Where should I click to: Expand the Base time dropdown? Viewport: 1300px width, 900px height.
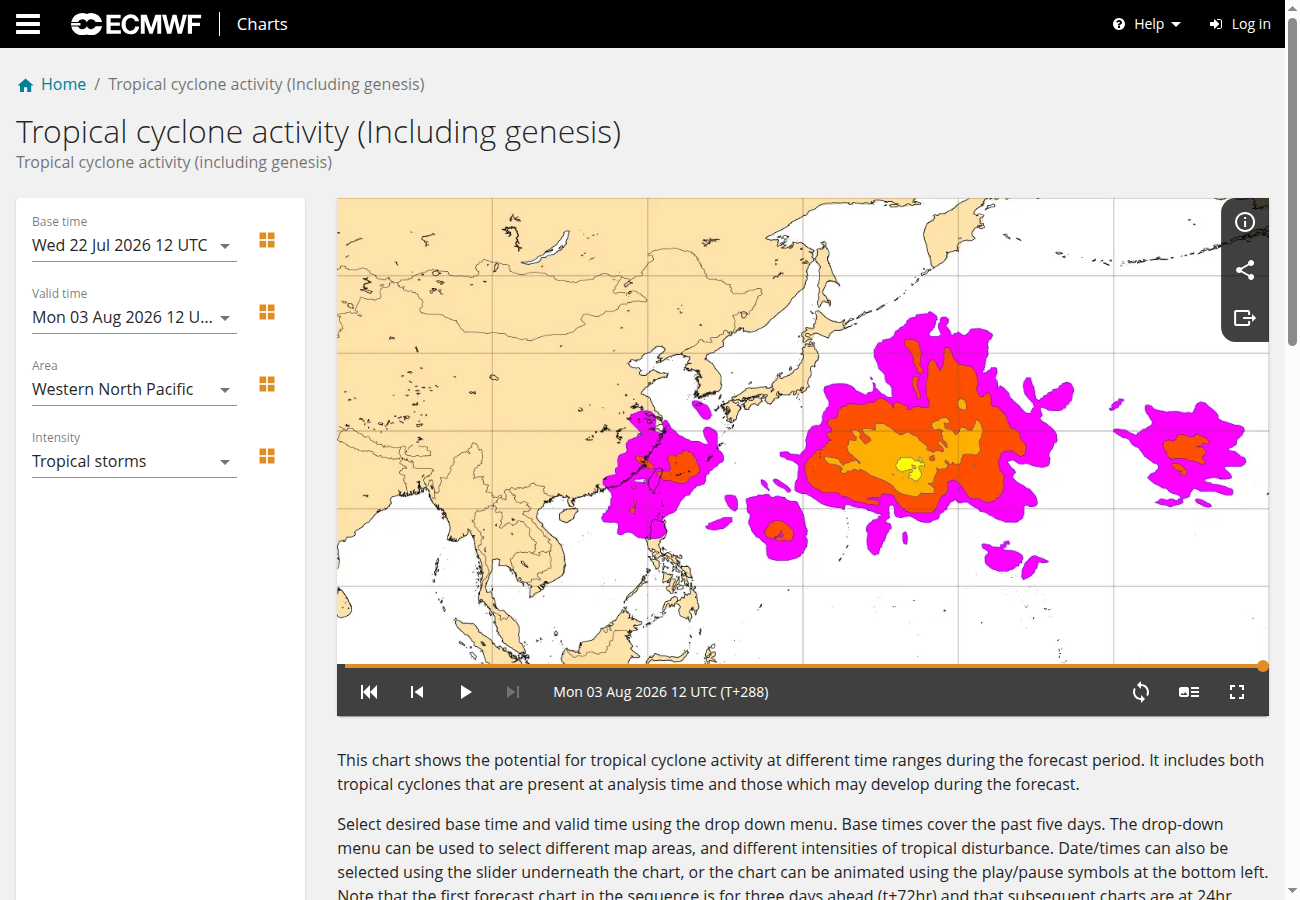[x=134, y=245]
